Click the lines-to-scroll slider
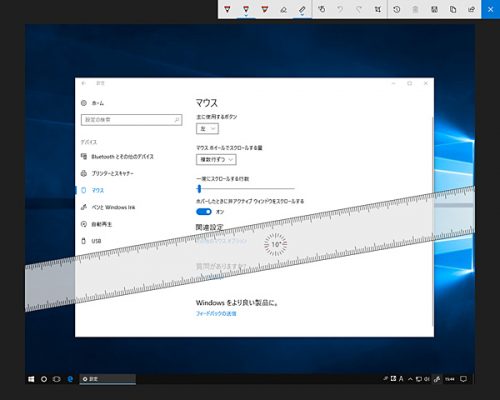 (x=245, y=189)
